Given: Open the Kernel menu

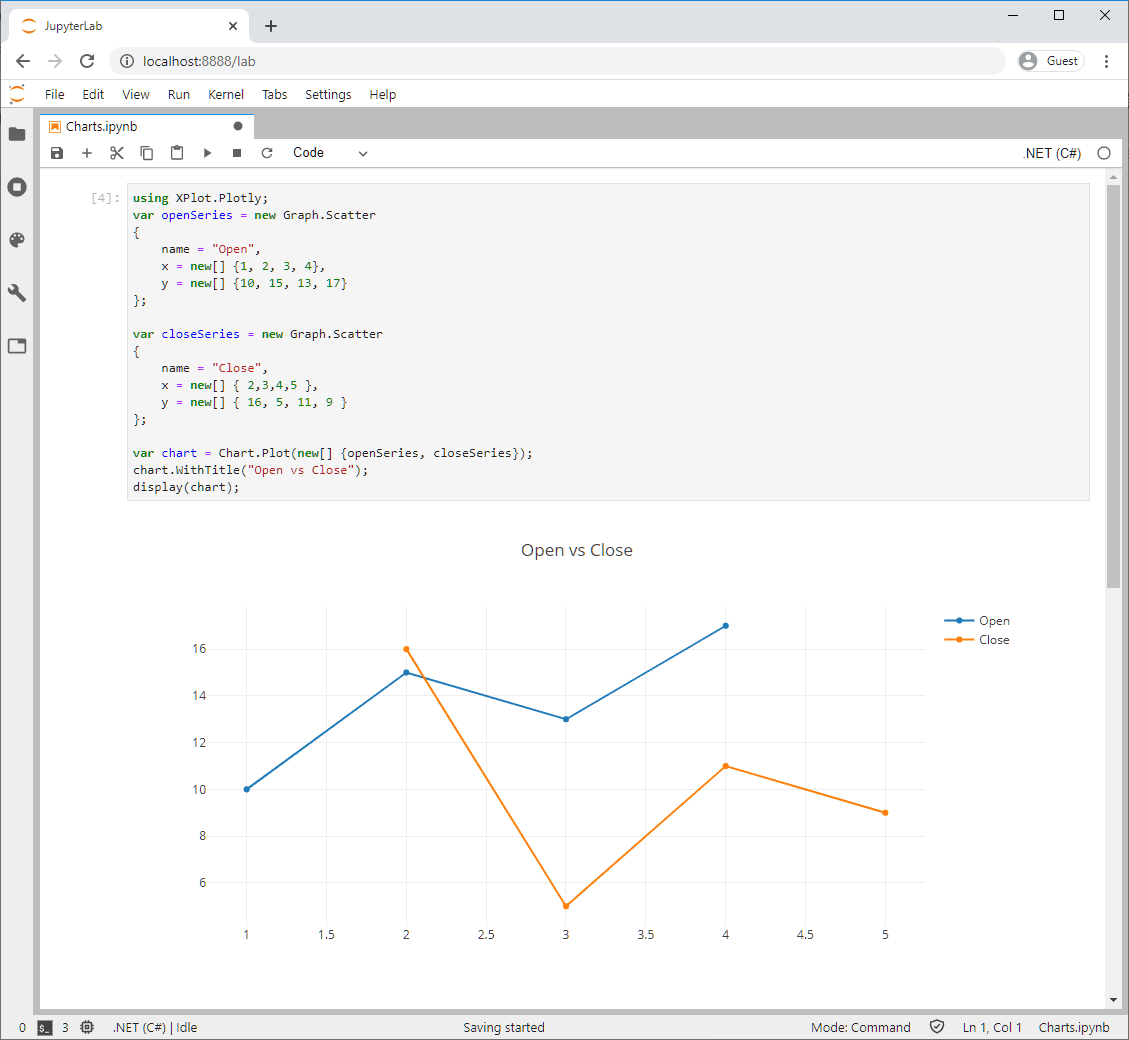Looking at the screenshot, I should click(225, 94).
